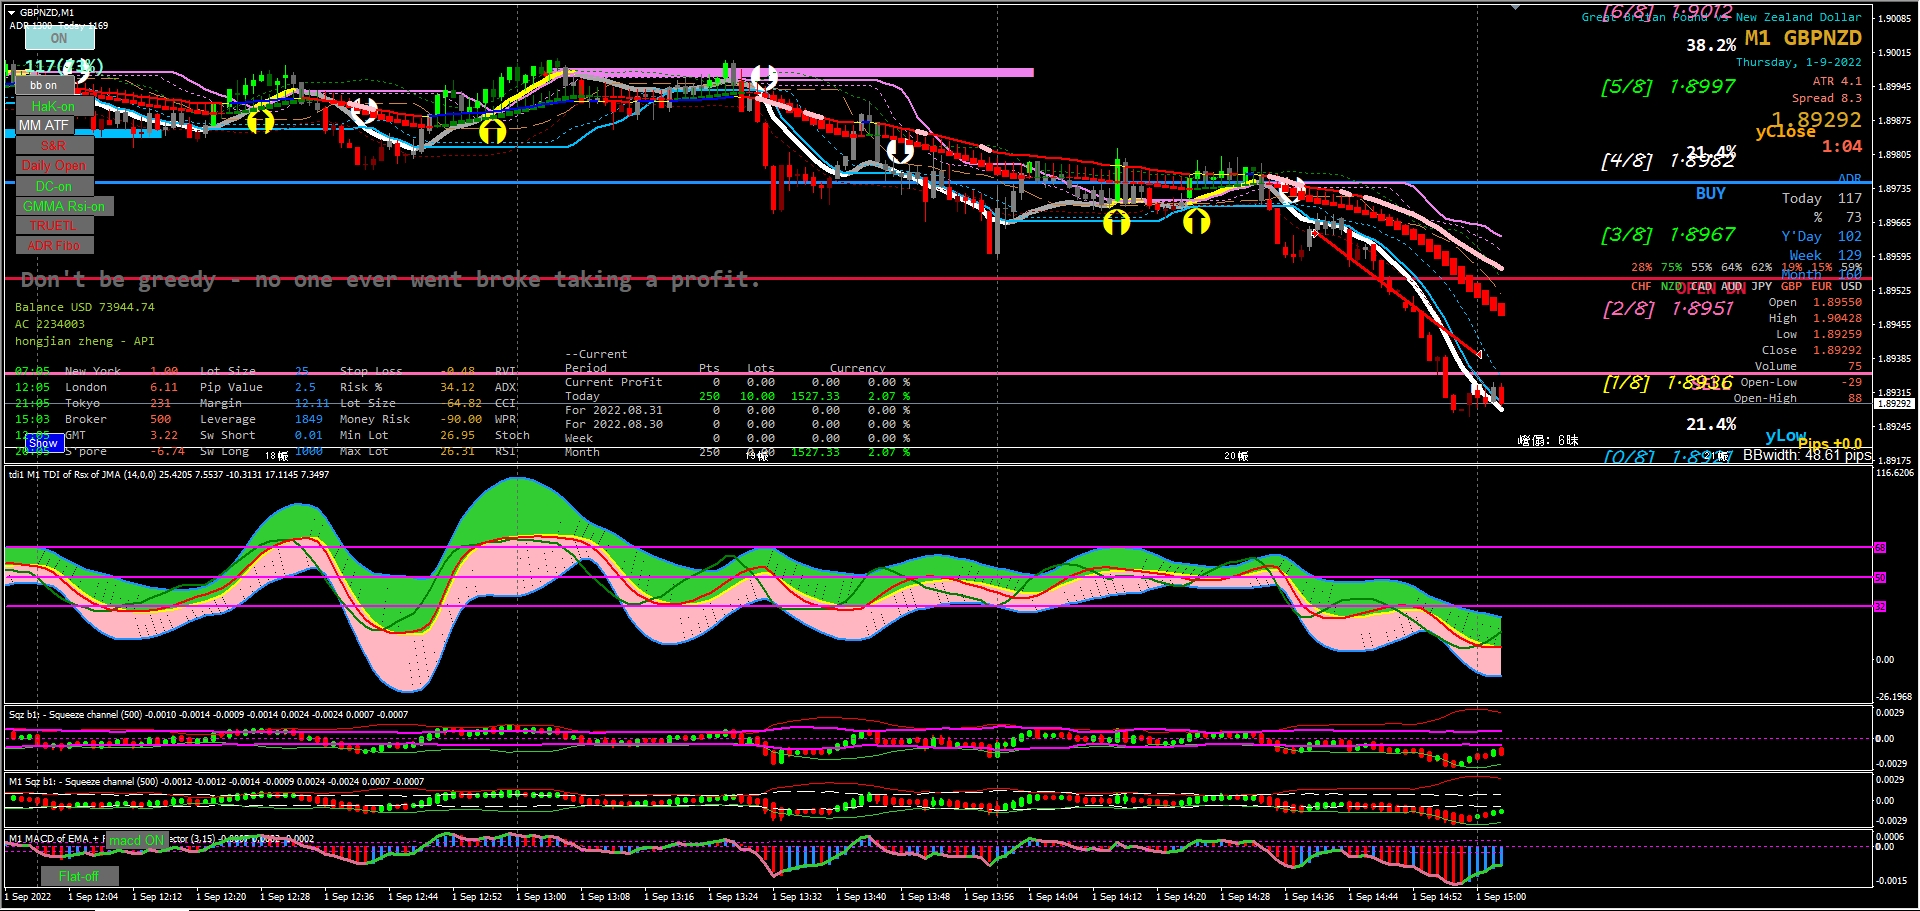This screenshot has height=911, width=1920.
Task: Click the 'Spread 8.3' readout
Action: (x=1827, y=98)
